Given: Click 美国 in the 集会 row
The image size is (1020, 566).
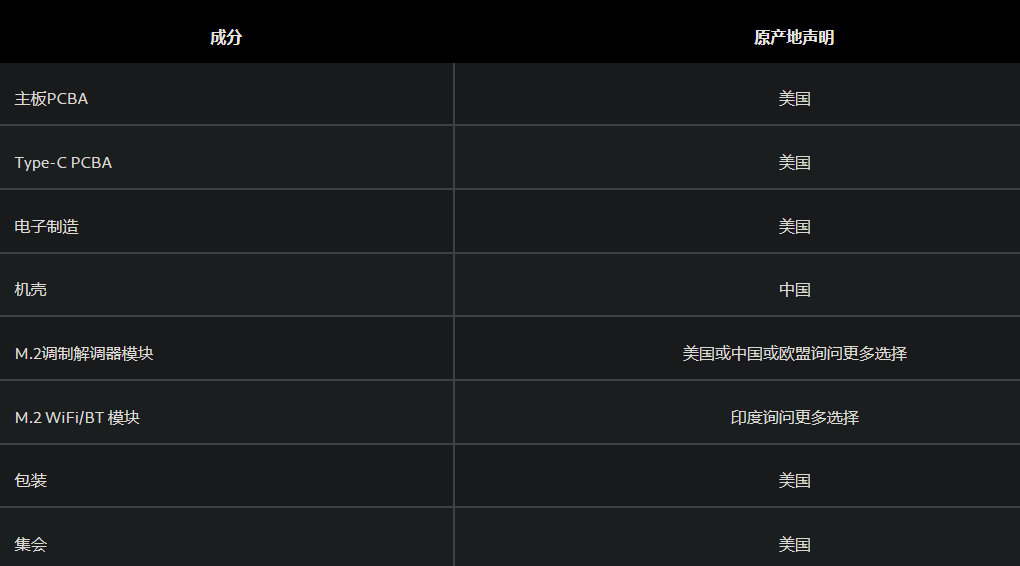Looking at the screenshot, I should (794, 545).
